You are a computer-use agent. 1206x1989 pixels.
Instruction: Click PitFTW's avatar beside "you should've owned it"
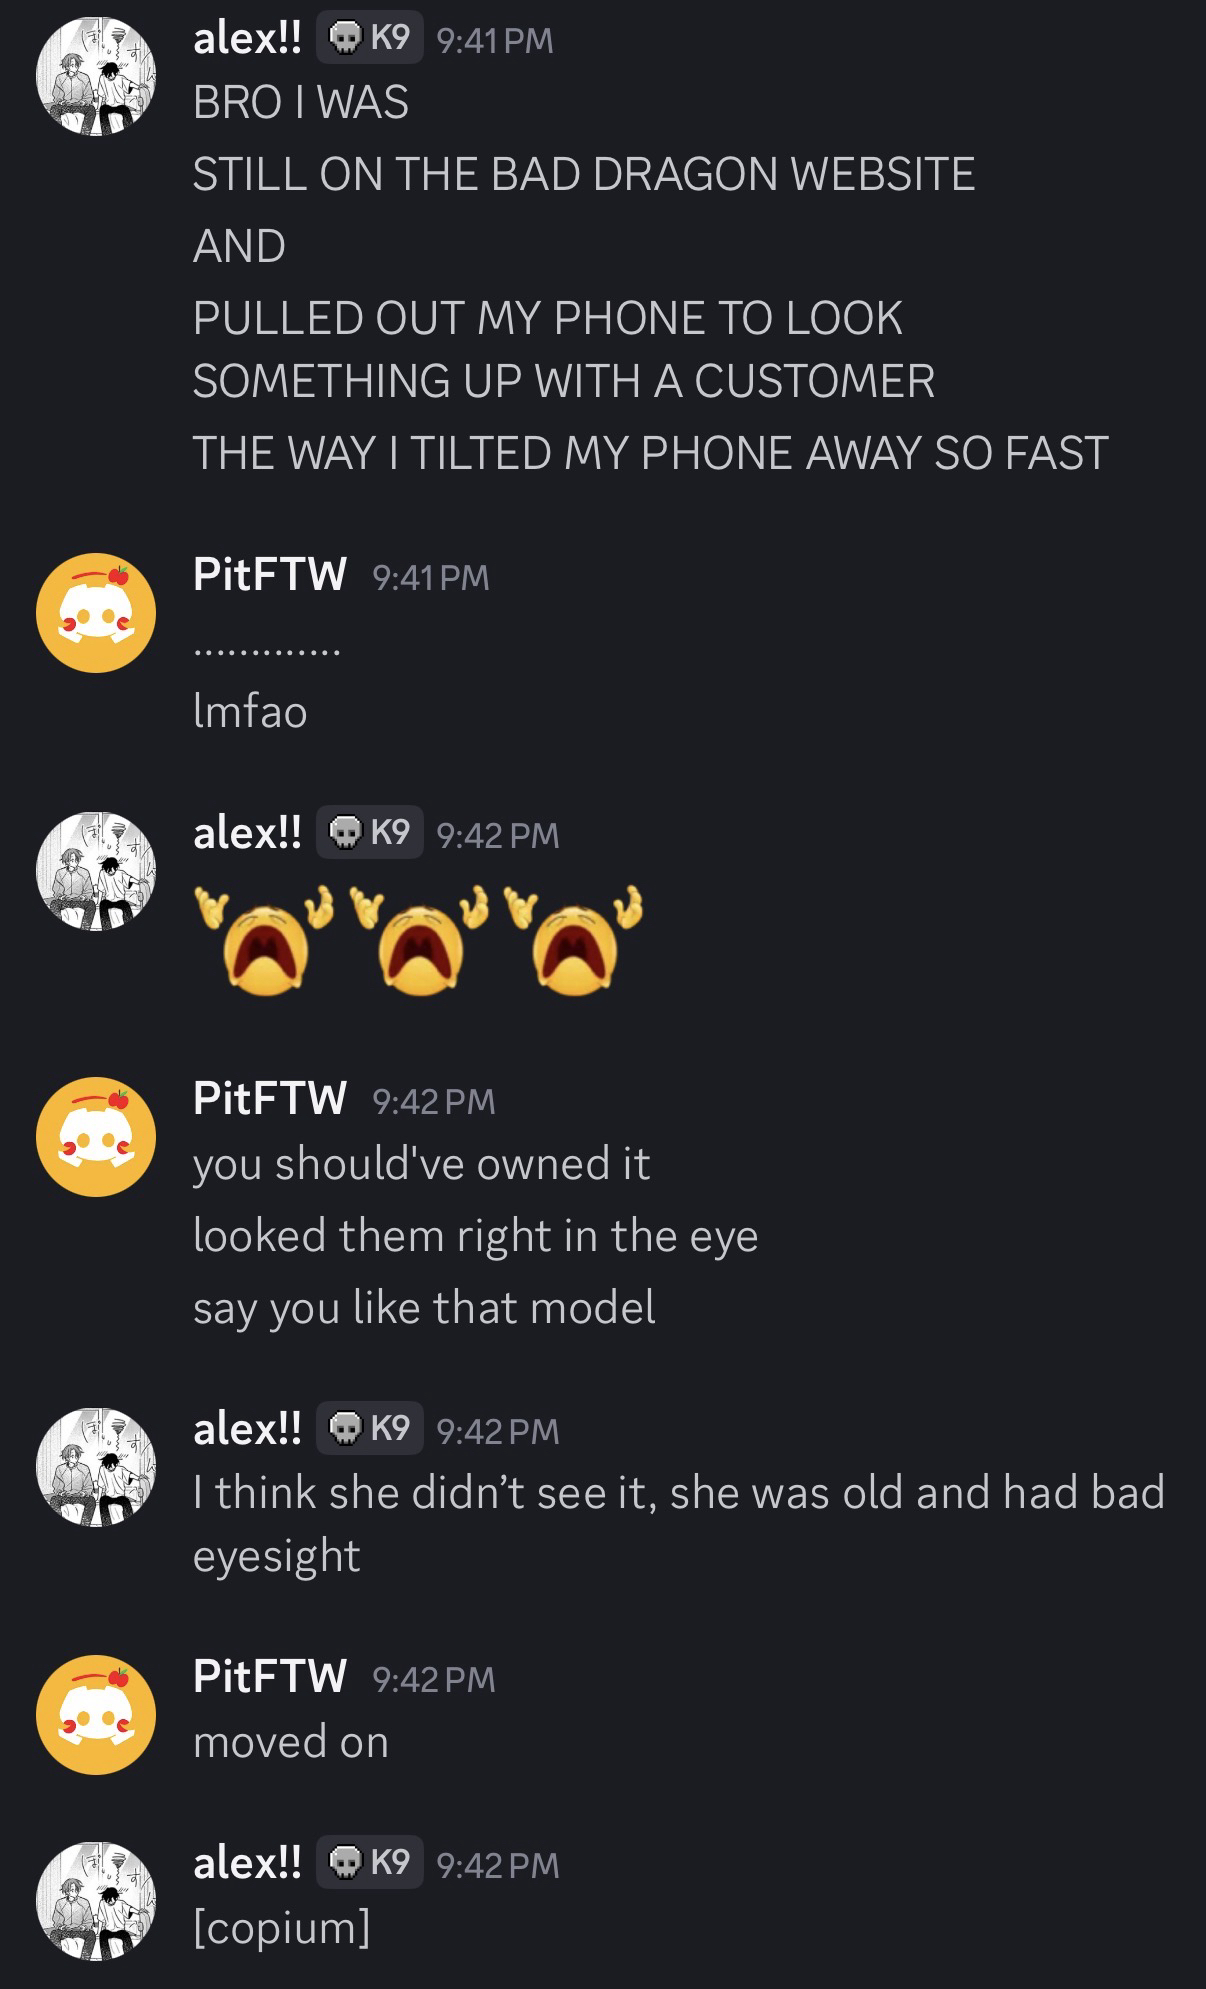point(96,1136)
